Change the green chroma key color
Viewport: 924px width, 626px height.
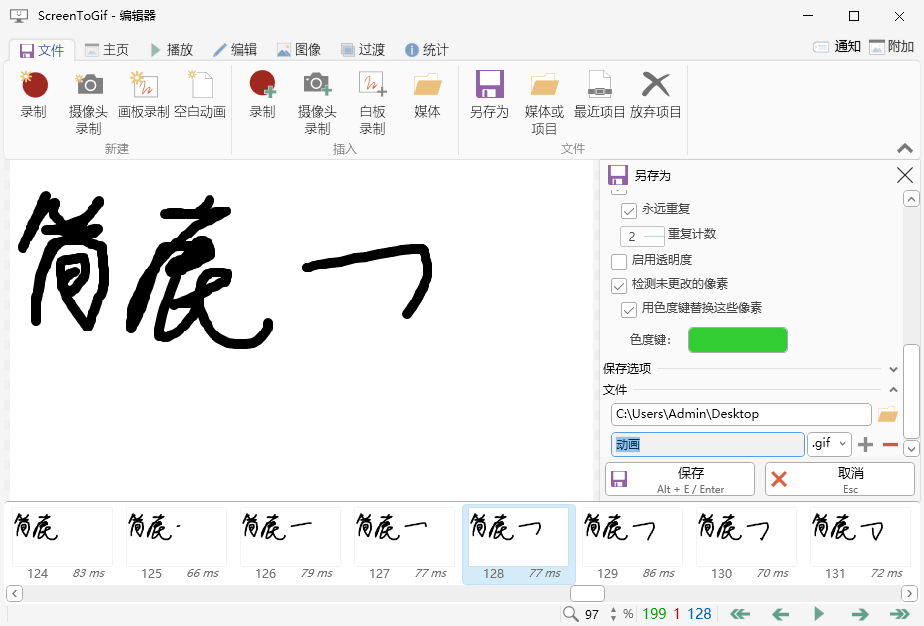pyautogui.click(x=738, y=339)
